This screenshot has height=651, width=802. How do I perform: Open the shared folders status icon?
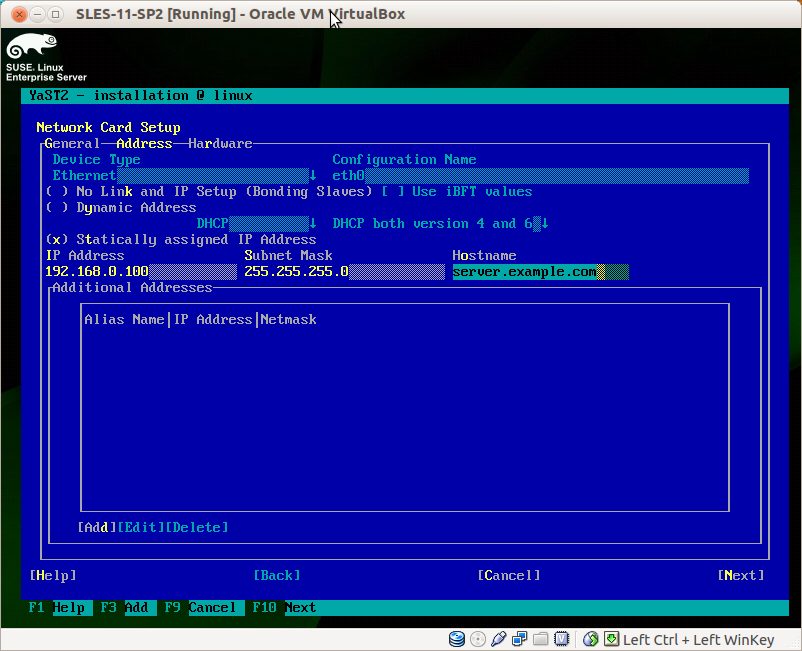(x=541, y=639)
